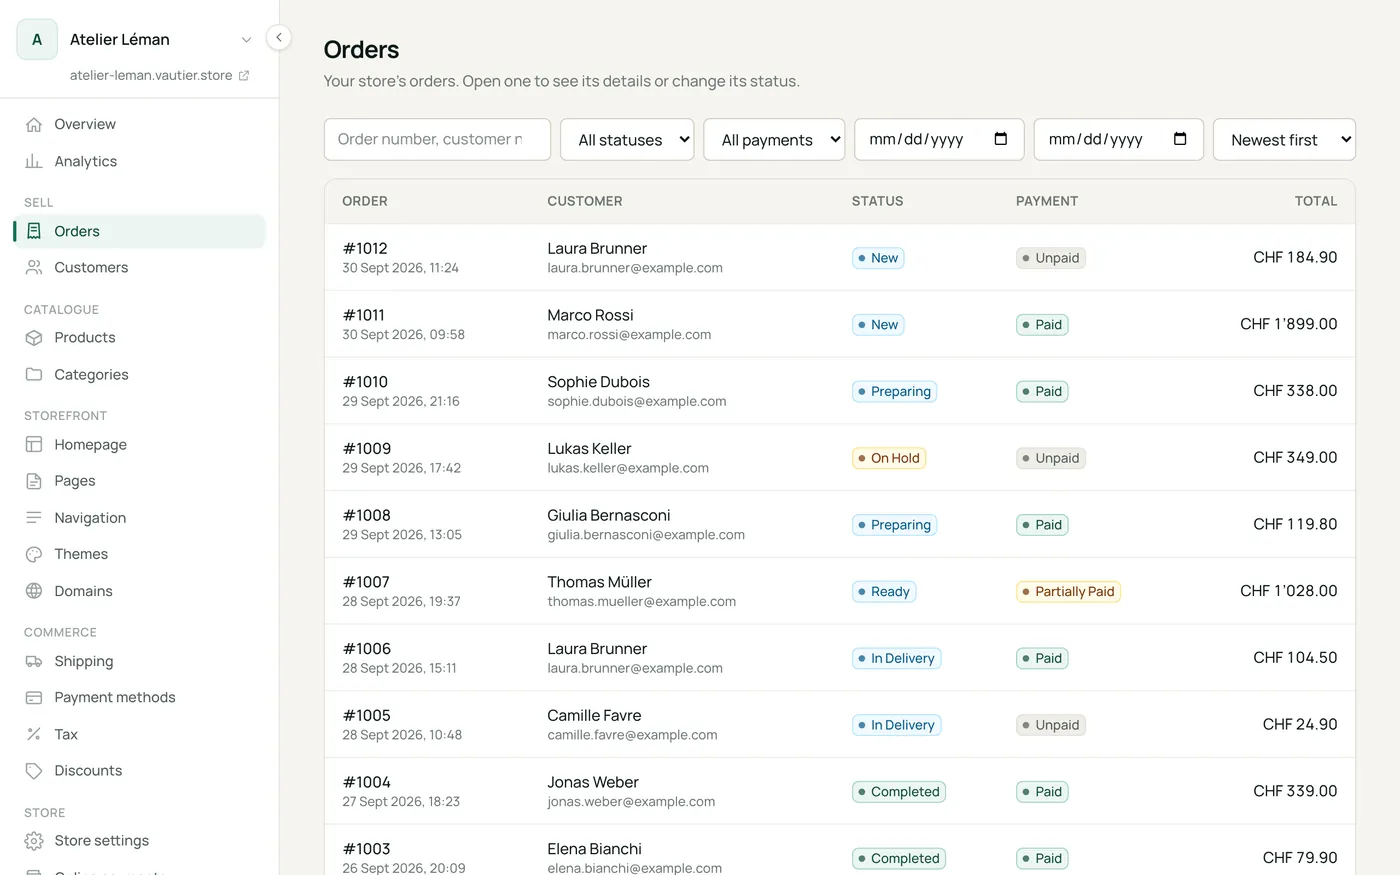Open external store link icon
Viewport: 1400px width, 875px height.
pyautogui.click(x=244, y=76)
